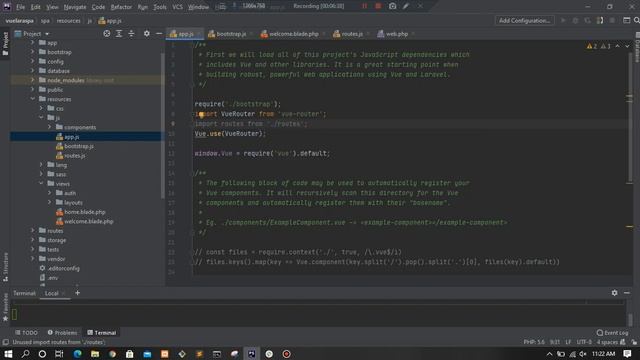Click the LF line separator in status bar
Screen dimensions: 640x360
[568, 342]
